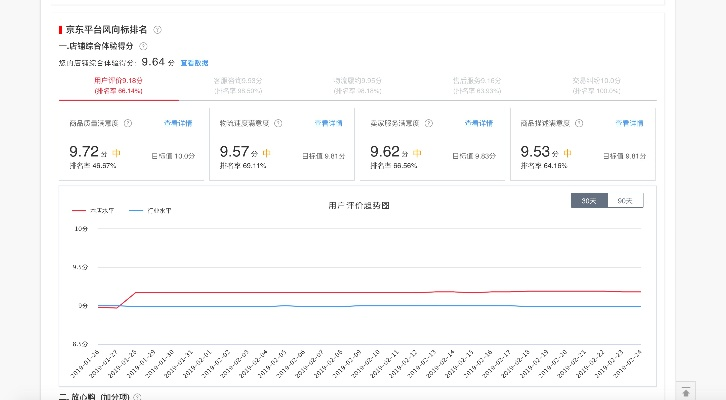
Task: Click 查看数据 link next to 9.64分
Action: (194, 62)
